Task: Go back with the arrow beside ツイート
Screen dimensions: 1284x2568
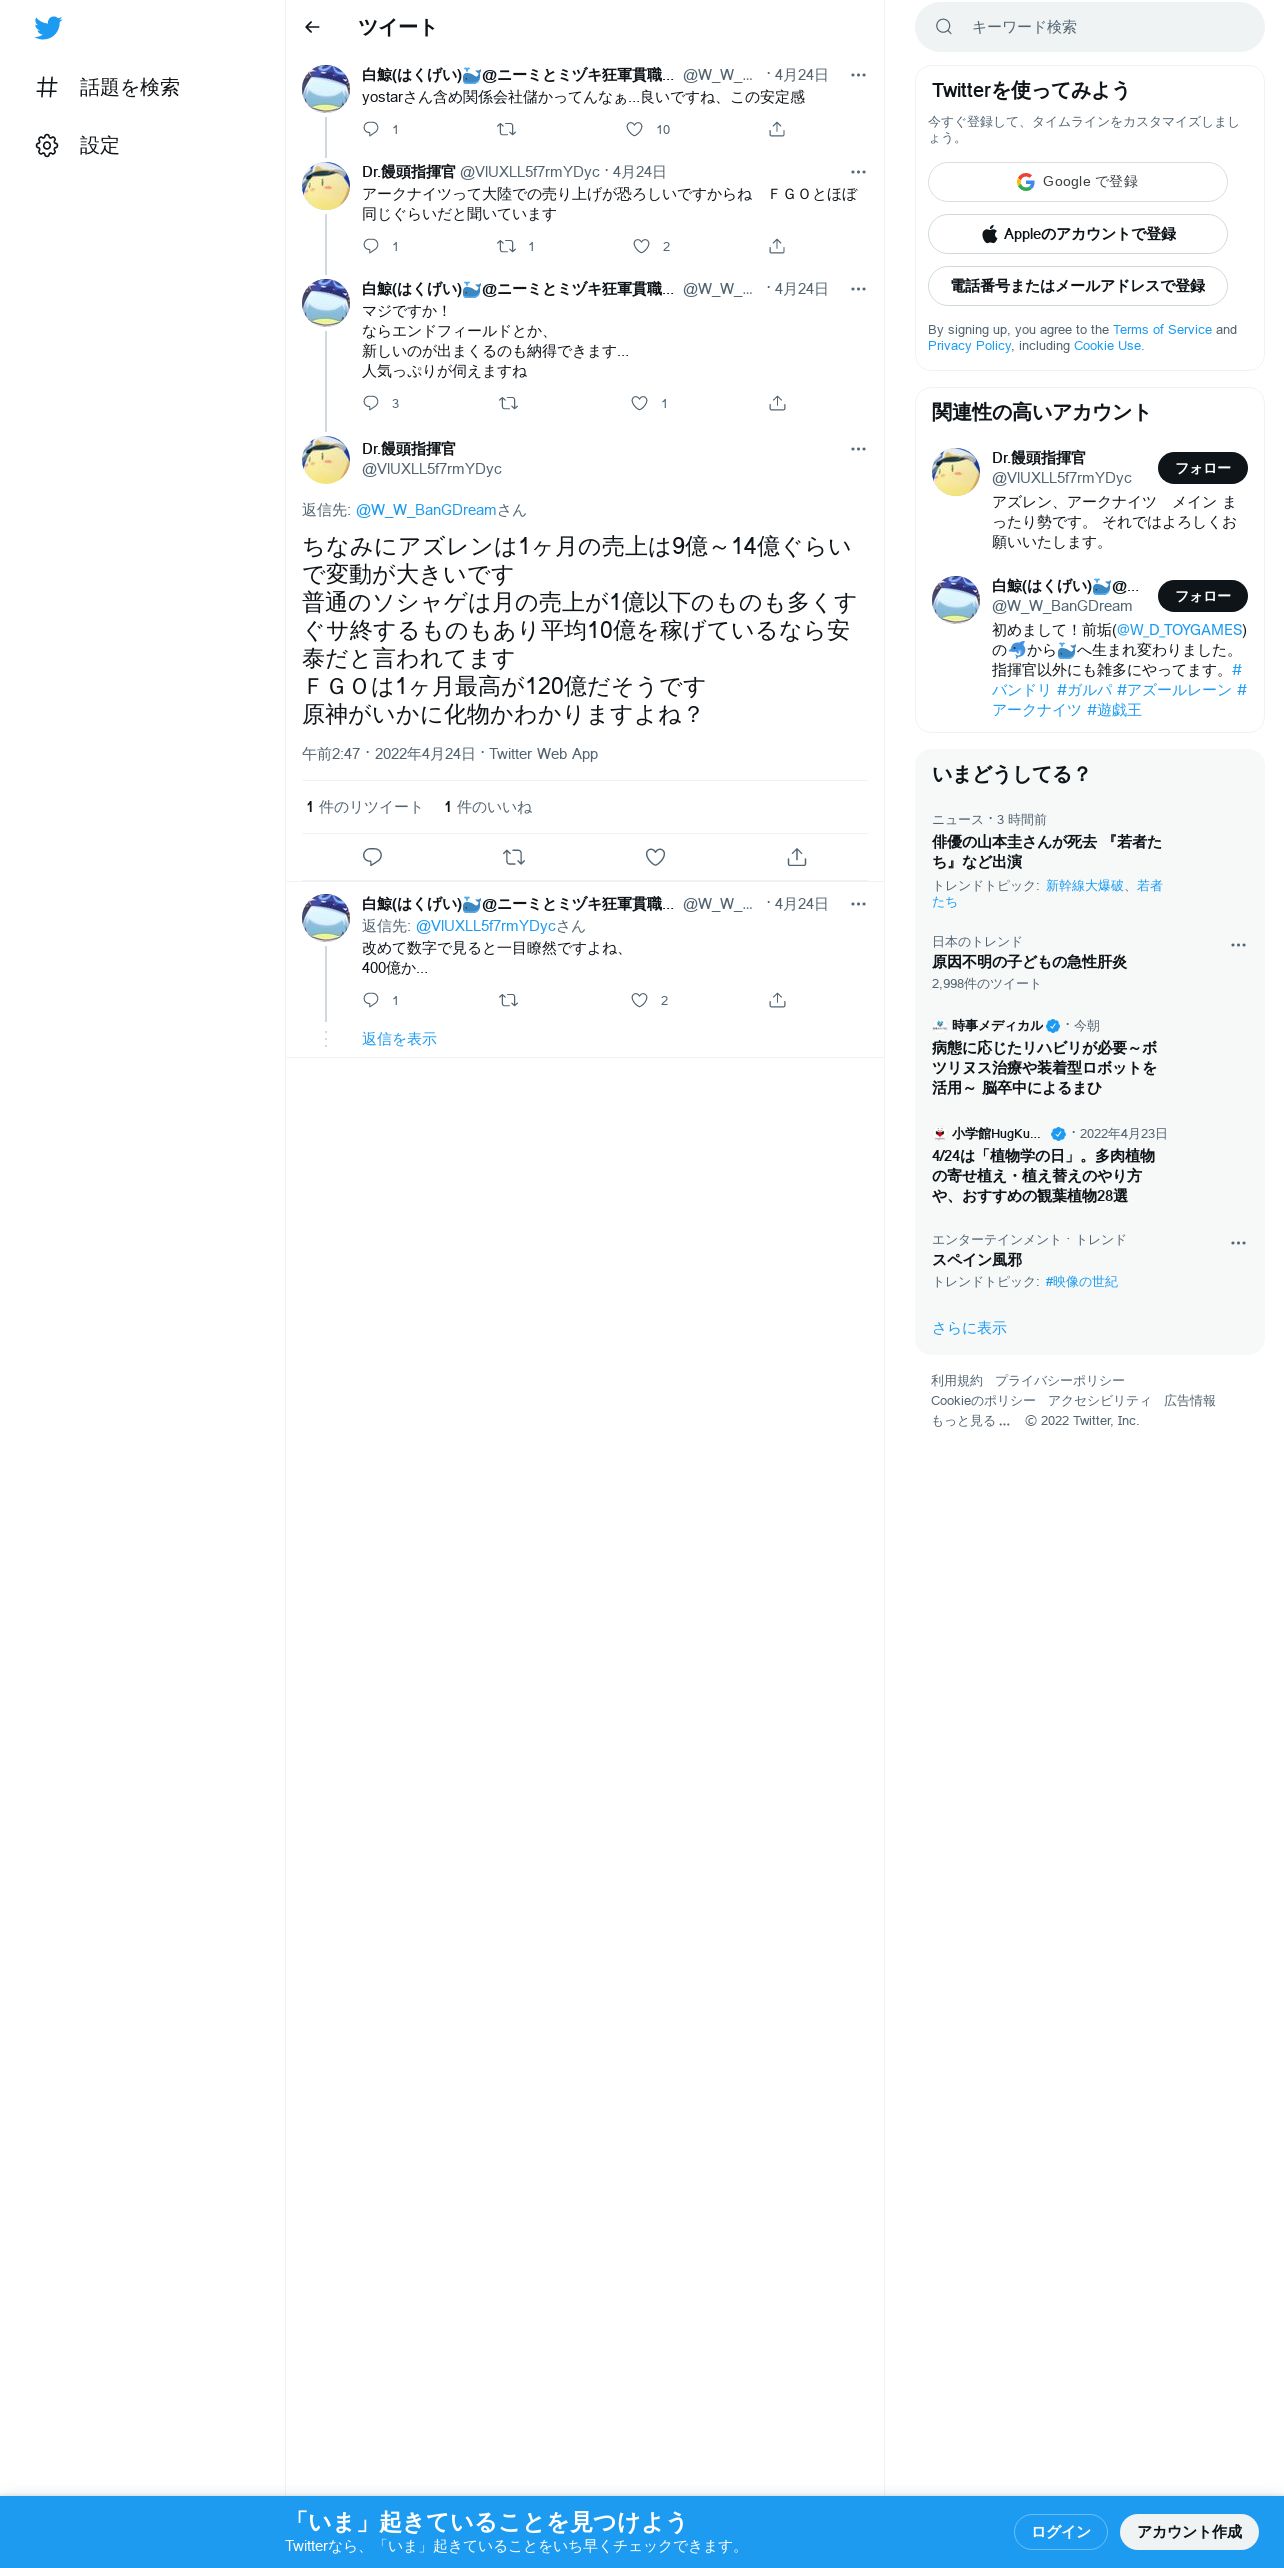Action: coord(312,27)
